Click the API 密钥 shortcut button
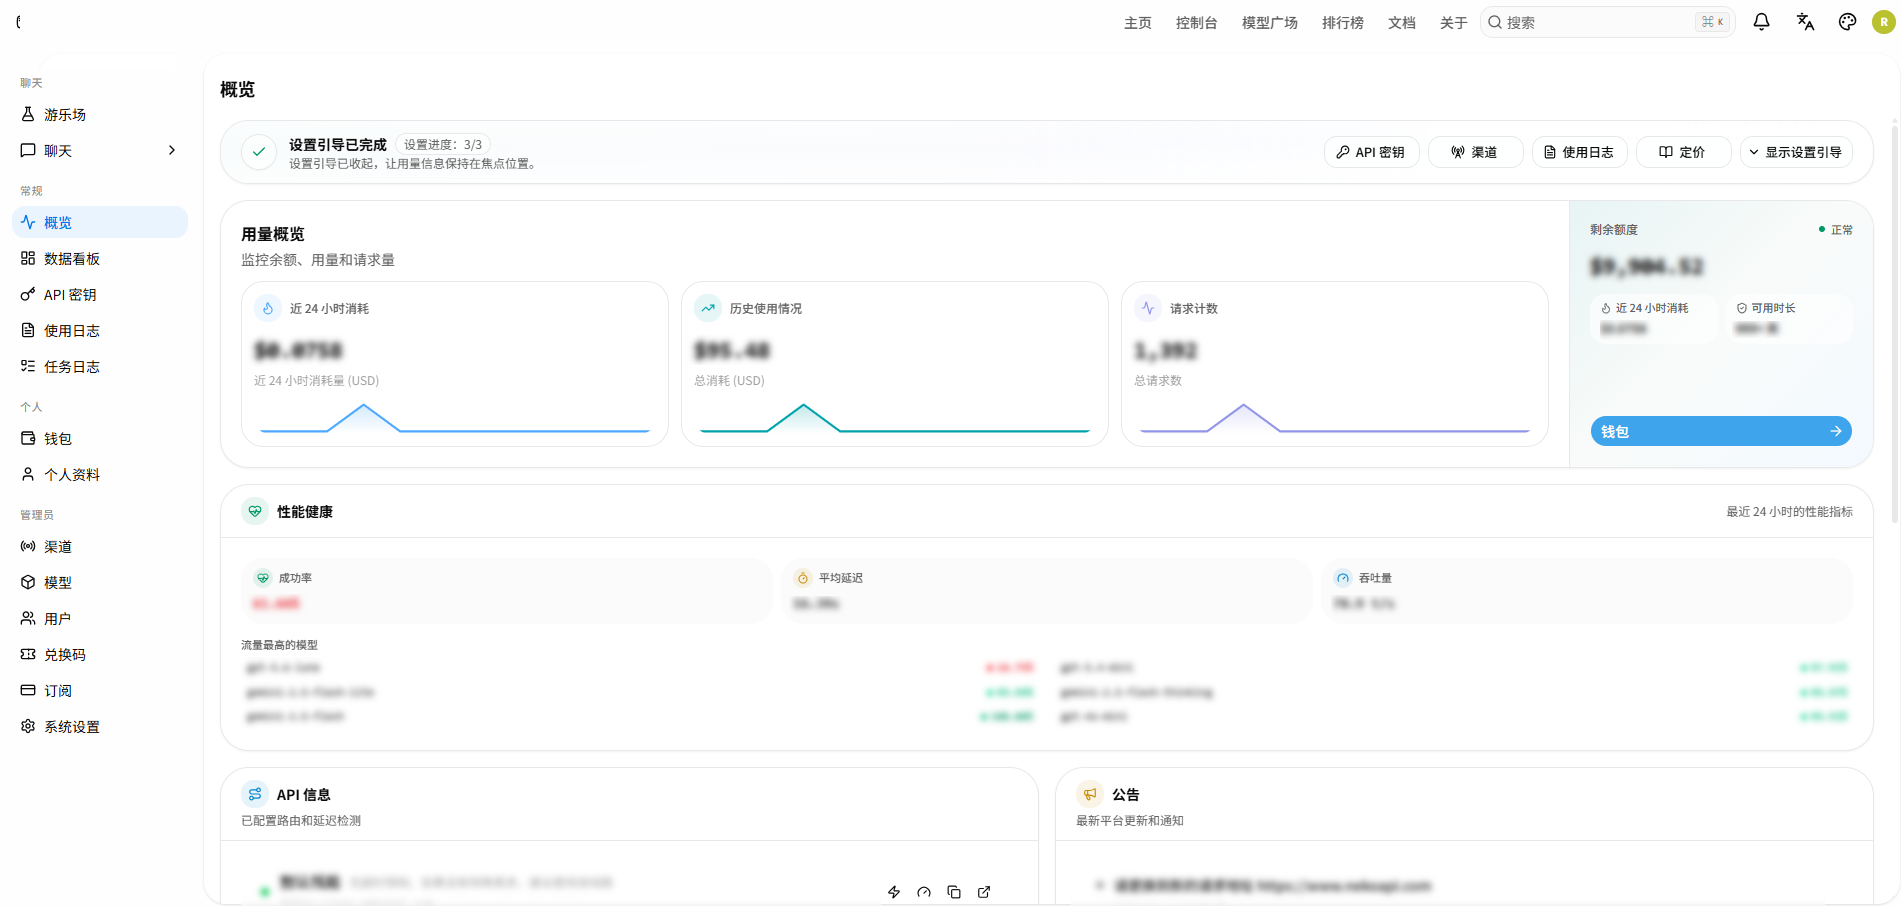The height and width of the screenshot is (906, 1901). [1371, 152]
